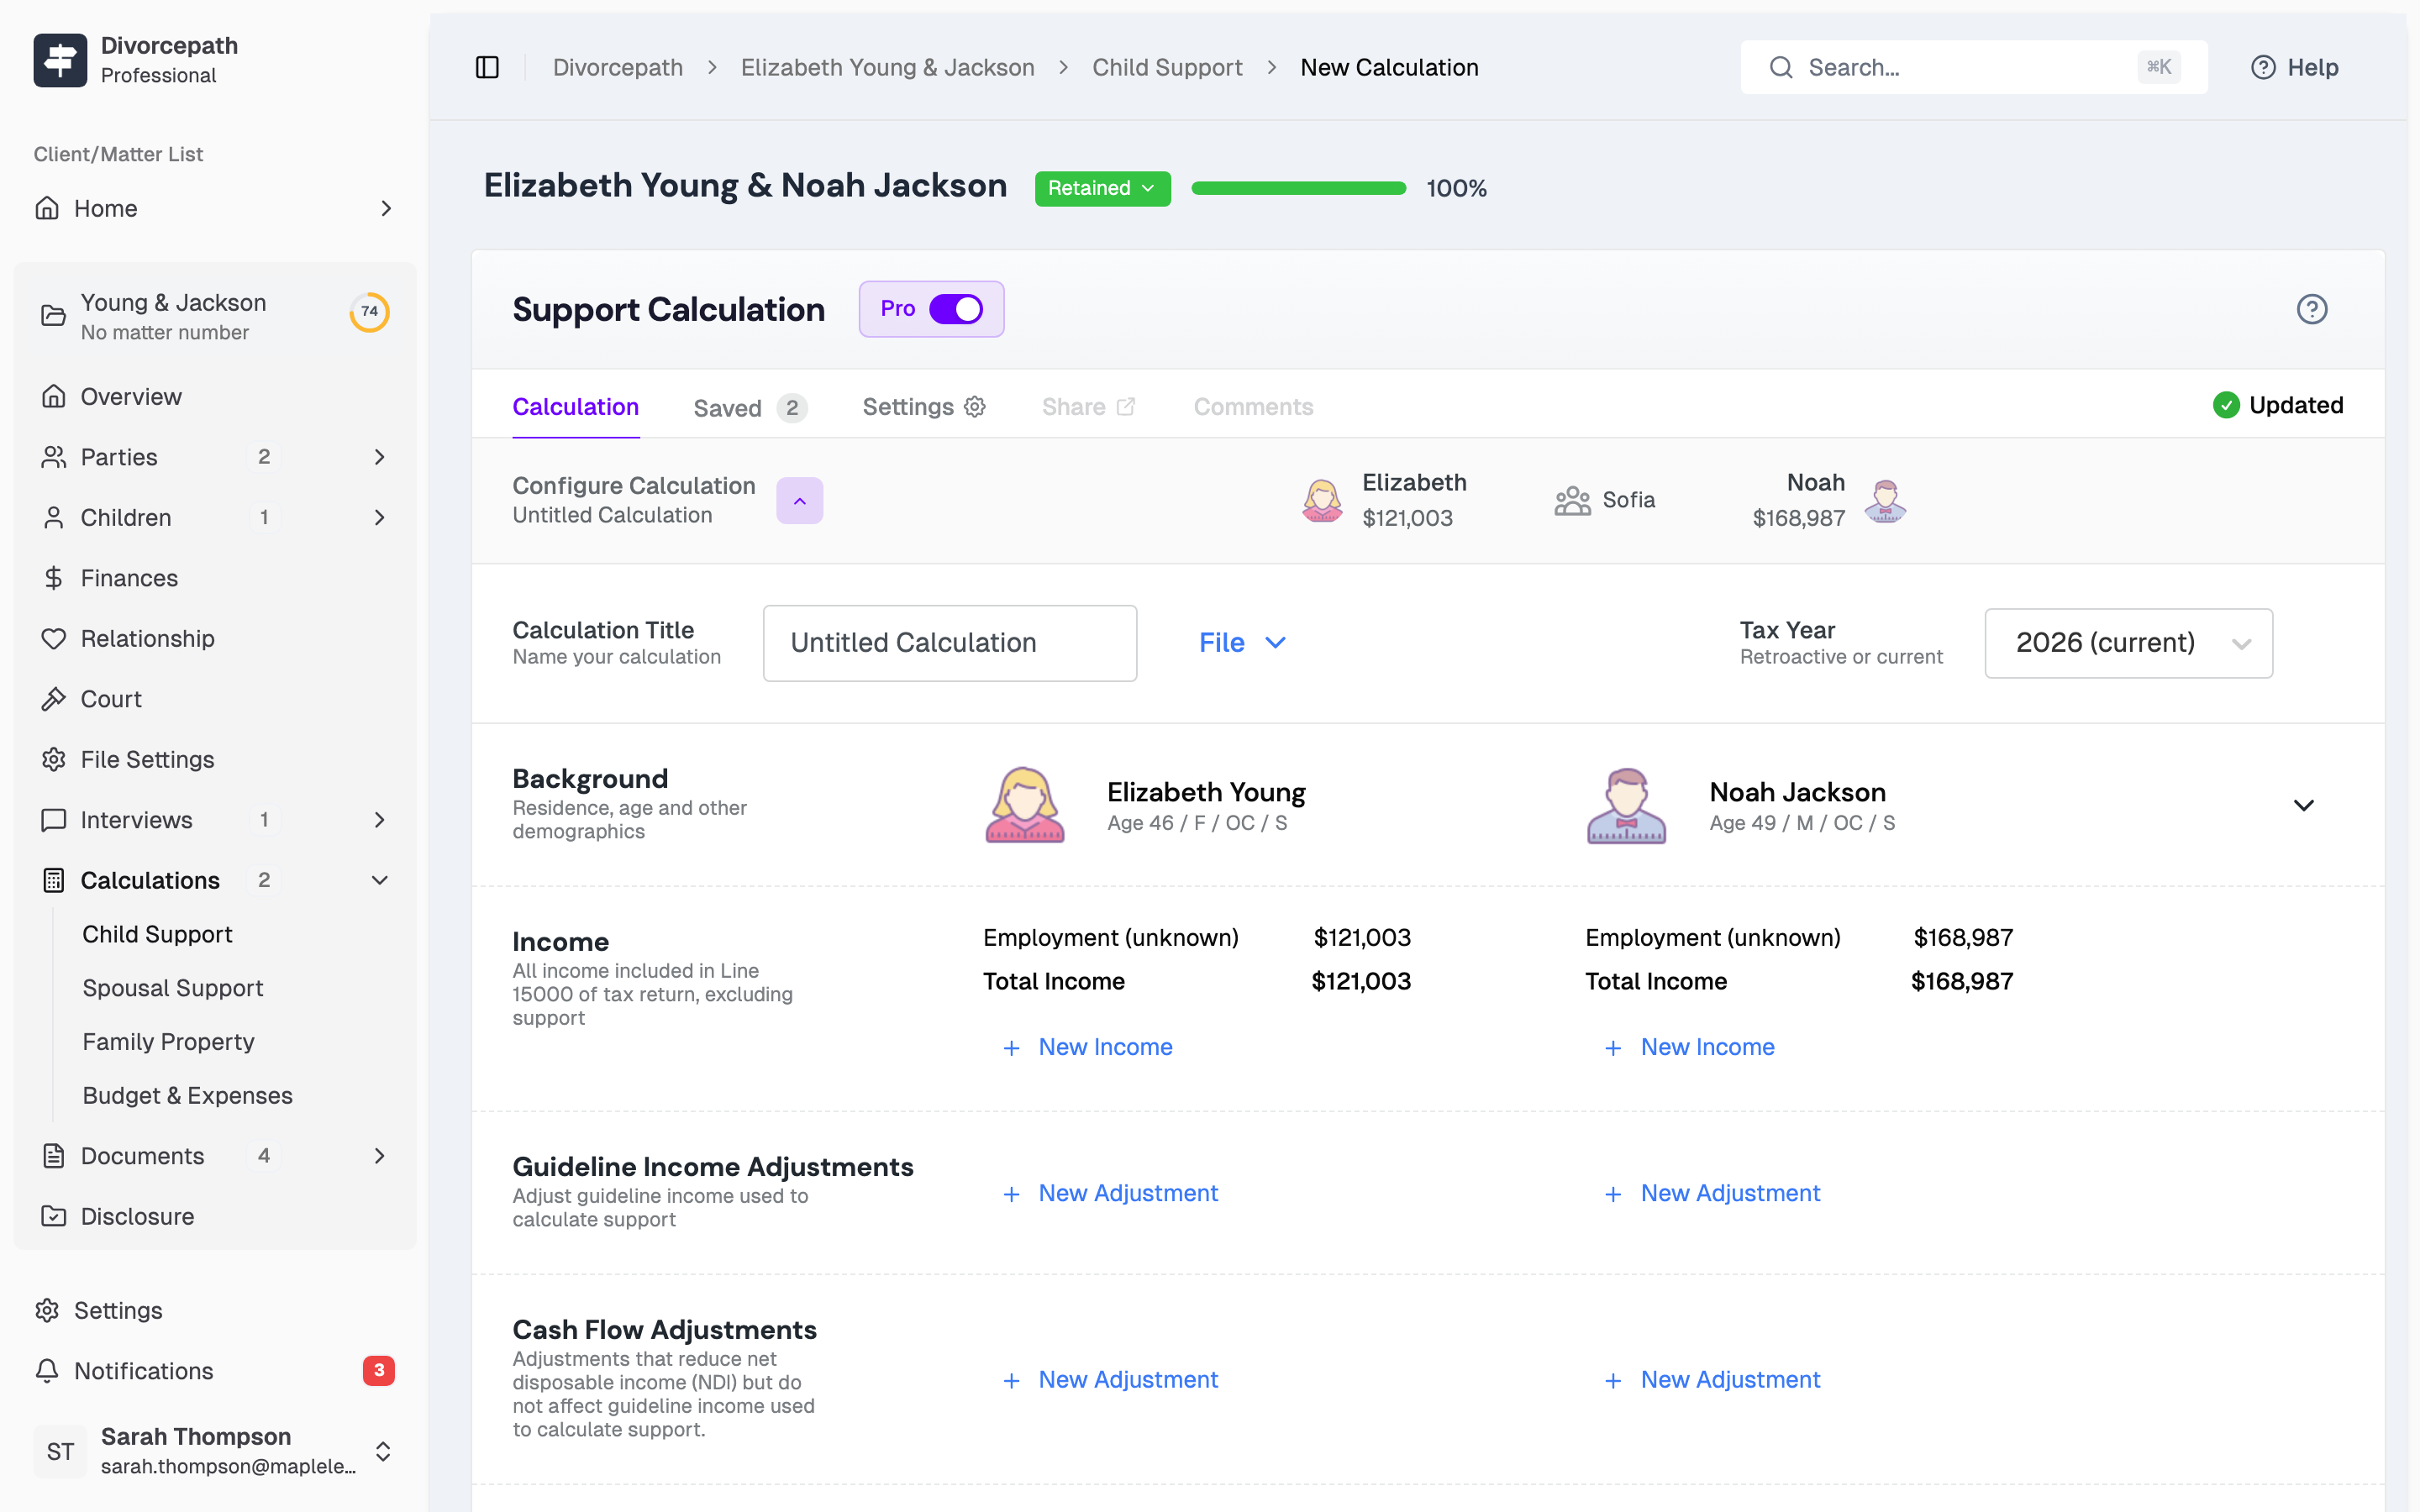Select Spousal Support in sidebar
The height and width of the screenshot is (1512, 2420).
[x=172, y=988]
